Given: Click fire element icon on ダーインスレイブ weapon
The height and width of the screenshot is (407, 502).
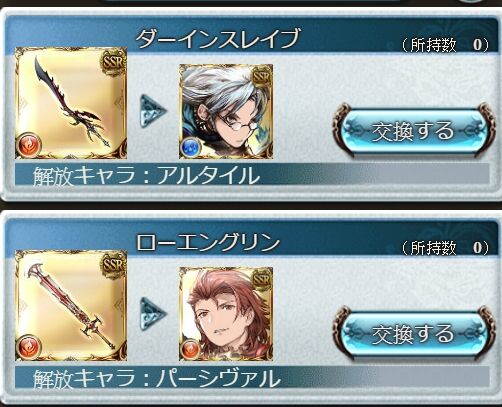Looking at the screenshot, I should point(28,146).
